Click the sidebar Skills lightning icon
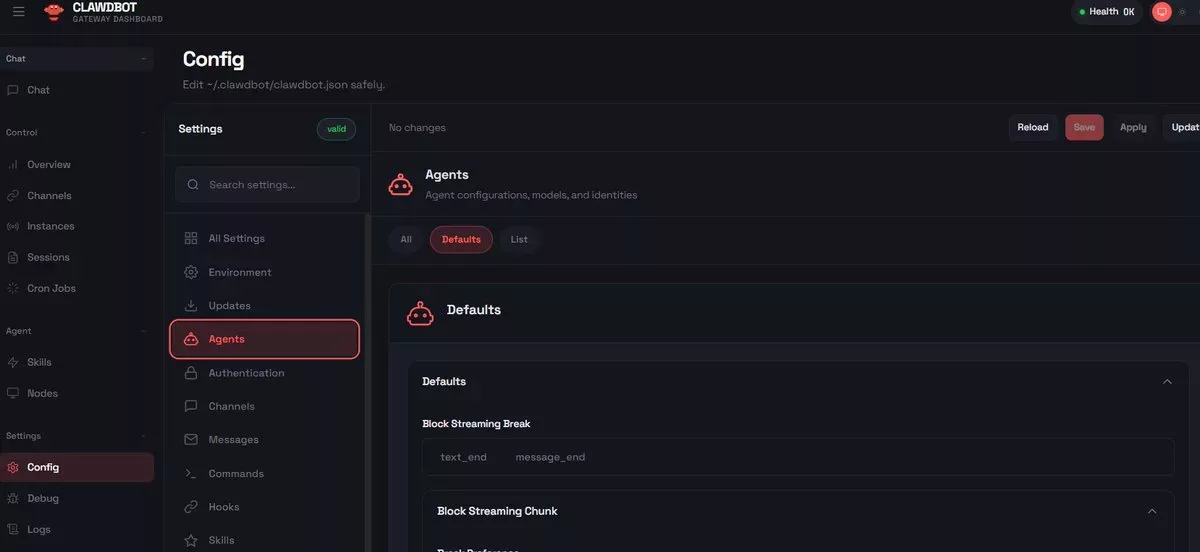Screen dimensions: 1200x552 [x=13, y=362]
